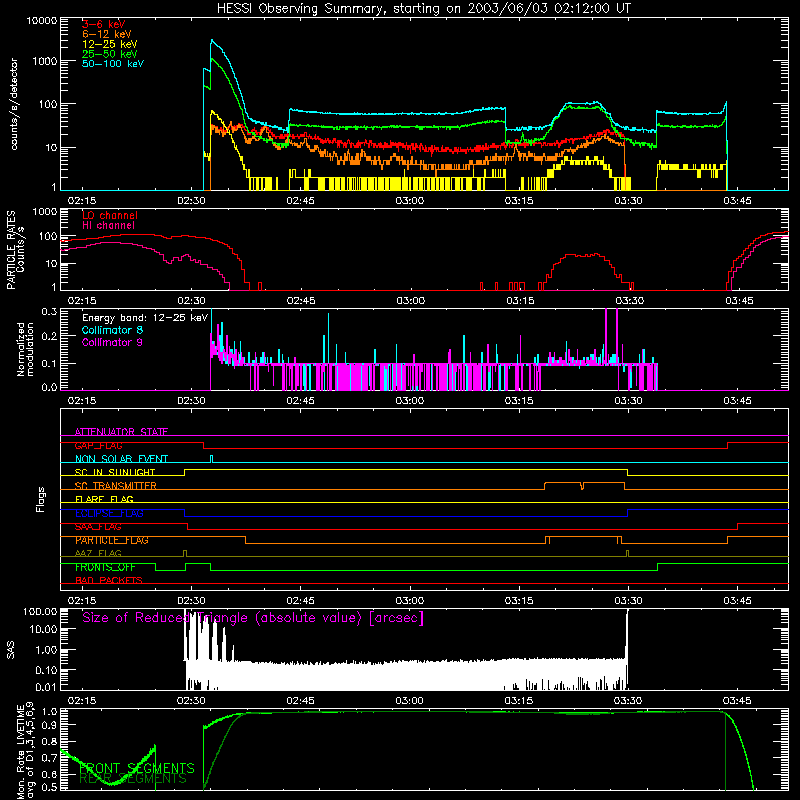Select the 3-6 keV legend label

pyautogui.click(x=104, y=24)
